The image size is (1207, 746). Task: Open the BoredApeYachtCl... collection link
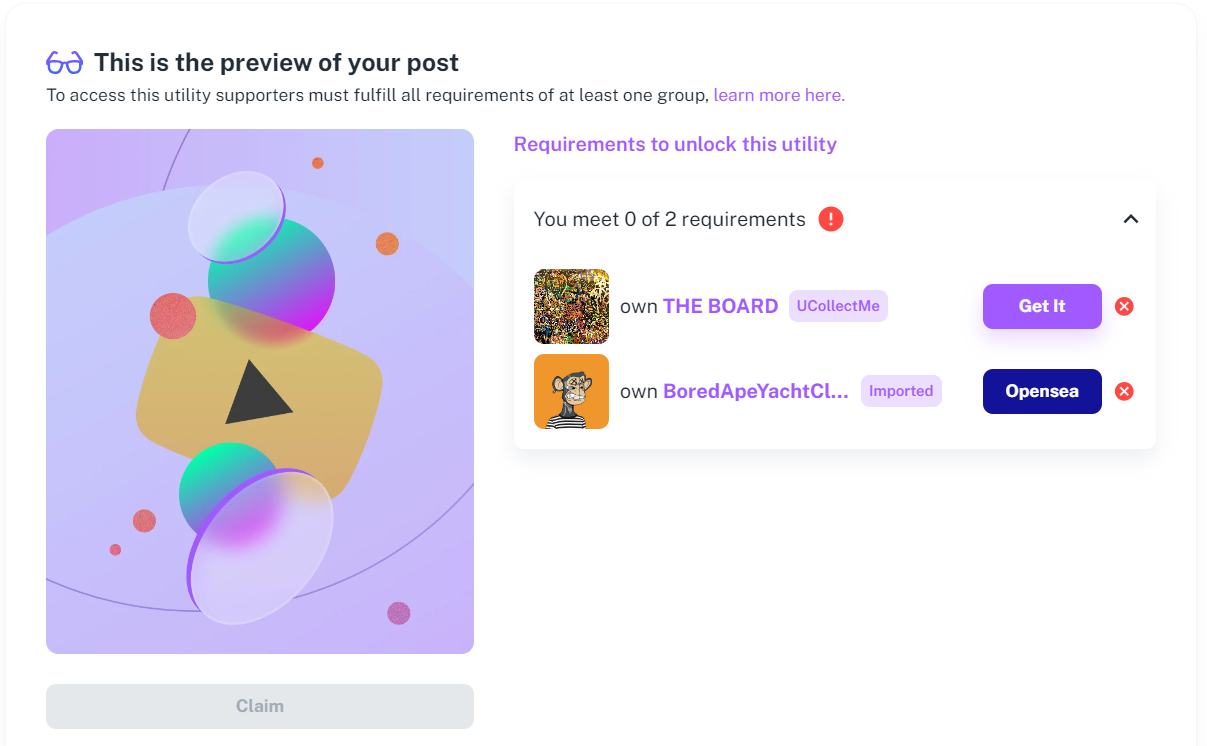tap(755, 391)
